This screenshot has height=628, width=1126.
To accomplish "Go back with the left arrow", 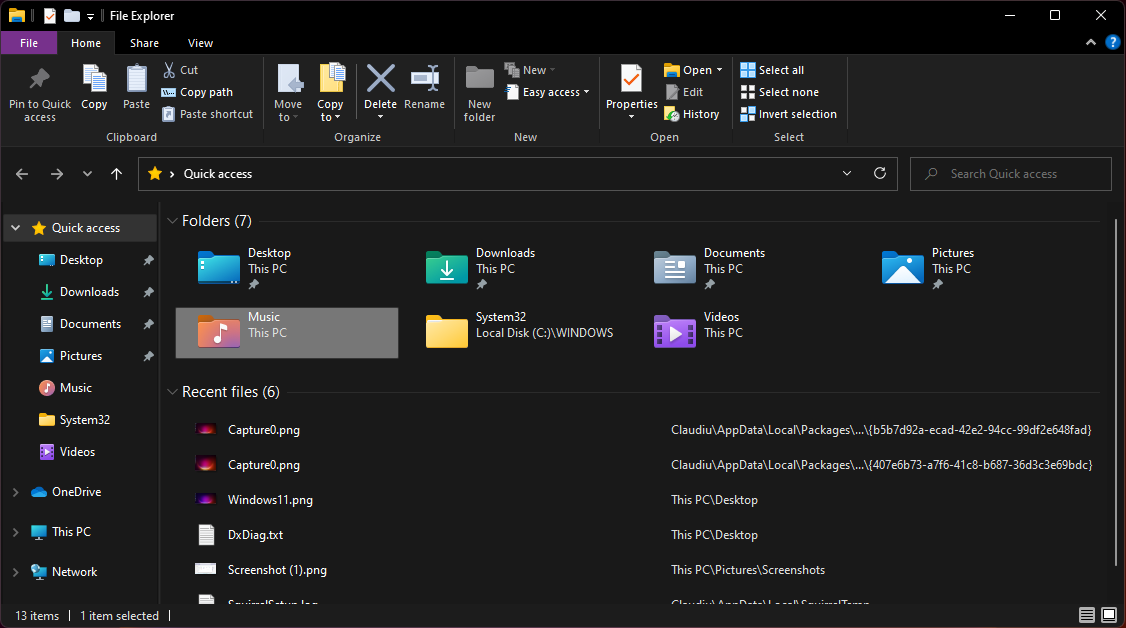I will 22,174.
